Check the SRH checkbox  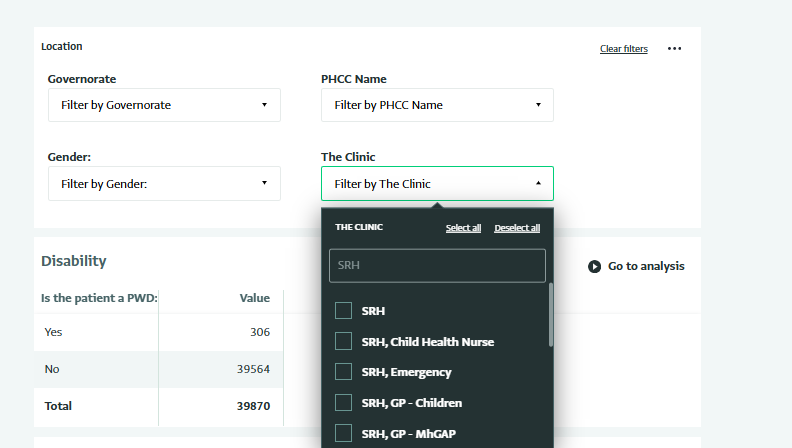pyautogui.click(x=343, y=311)
